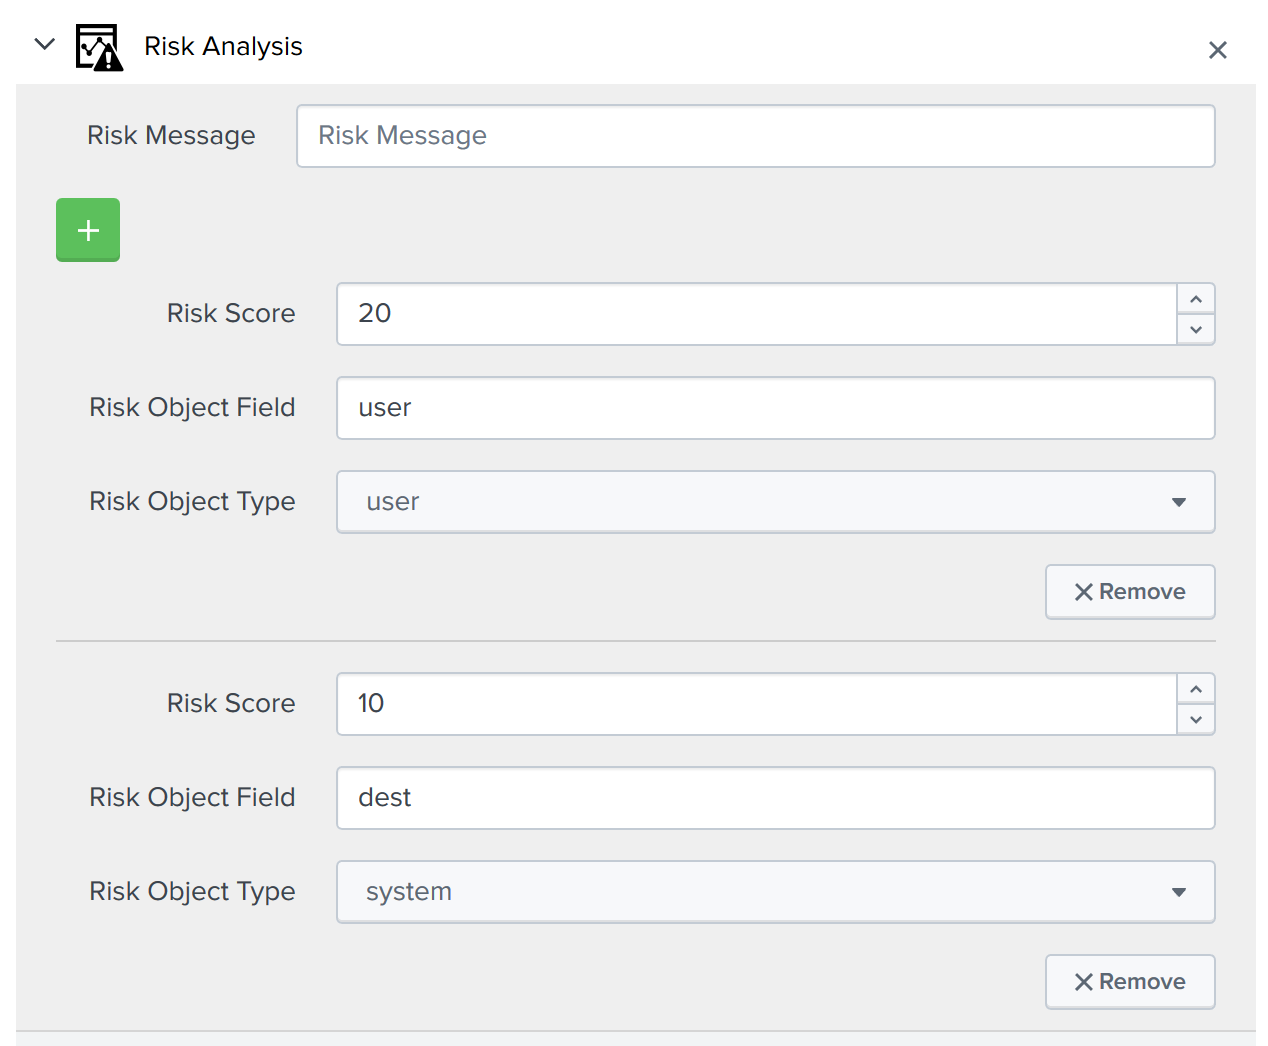
Task: Select the Risk Object Field containing dest
Action: pyautogui.click(x=775, y=798)
